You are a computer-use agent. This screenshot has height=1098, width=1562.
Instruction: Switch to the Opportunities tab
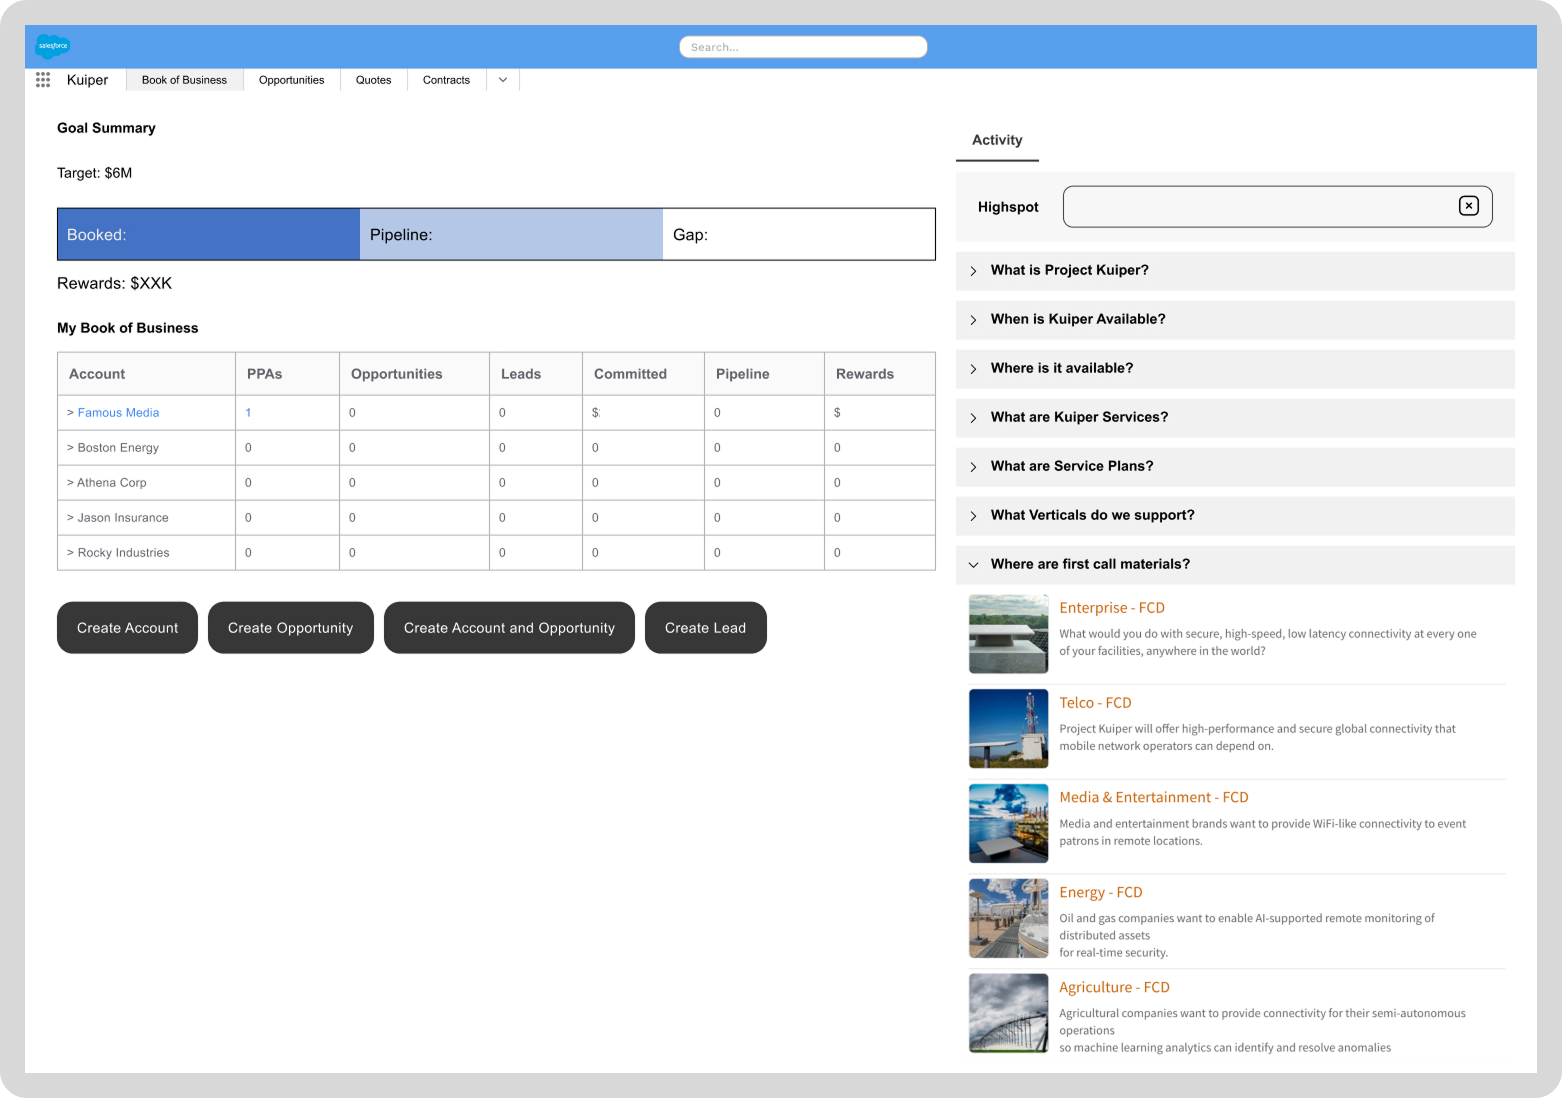click(x=291, y=80)
